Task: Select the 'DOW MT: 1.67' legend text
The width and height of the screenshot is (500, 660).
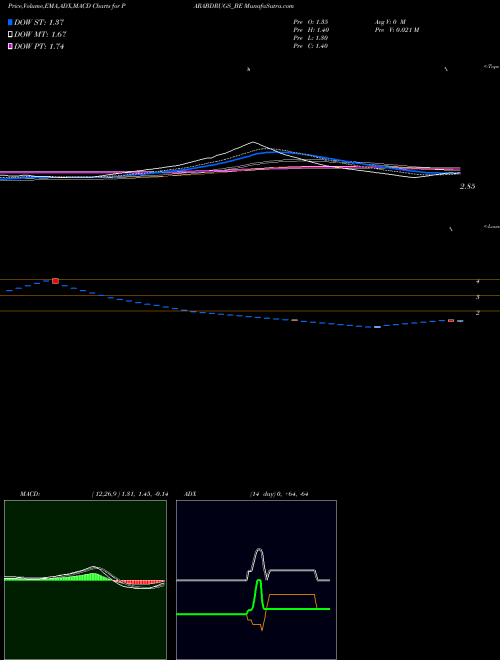Action: coord(40,35)
